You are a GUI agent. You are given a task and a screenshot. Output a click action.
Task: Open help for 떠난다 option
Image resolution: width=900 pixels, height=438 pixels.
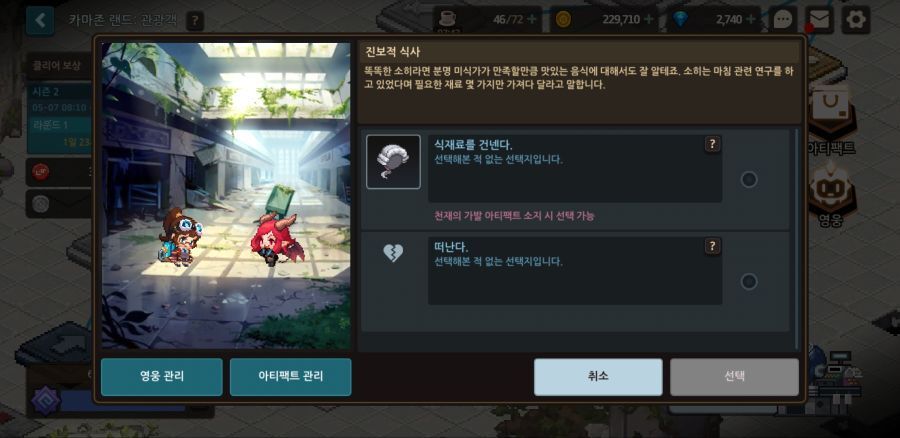[712, 246]
